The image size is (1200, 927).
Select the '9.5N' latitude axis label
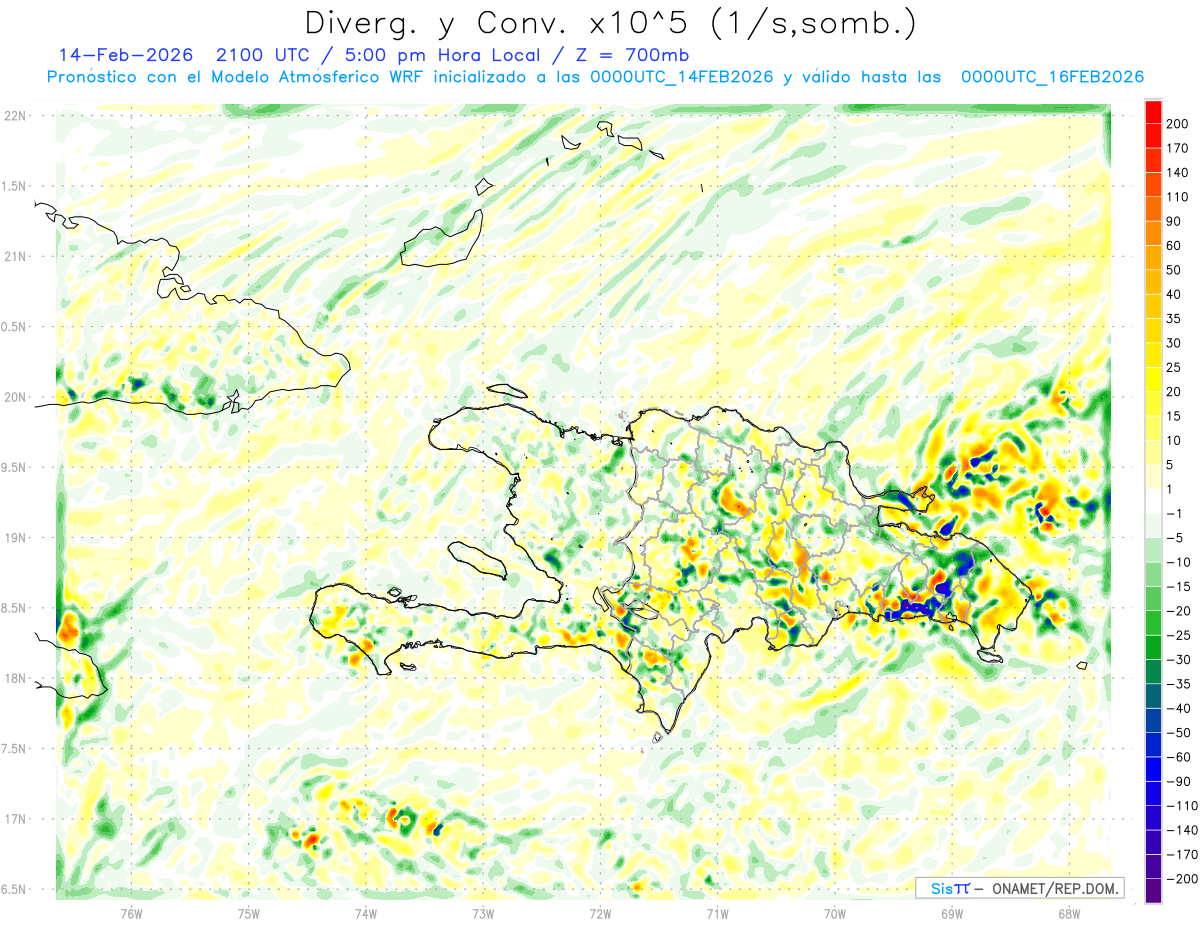click(x=15, y=468)
